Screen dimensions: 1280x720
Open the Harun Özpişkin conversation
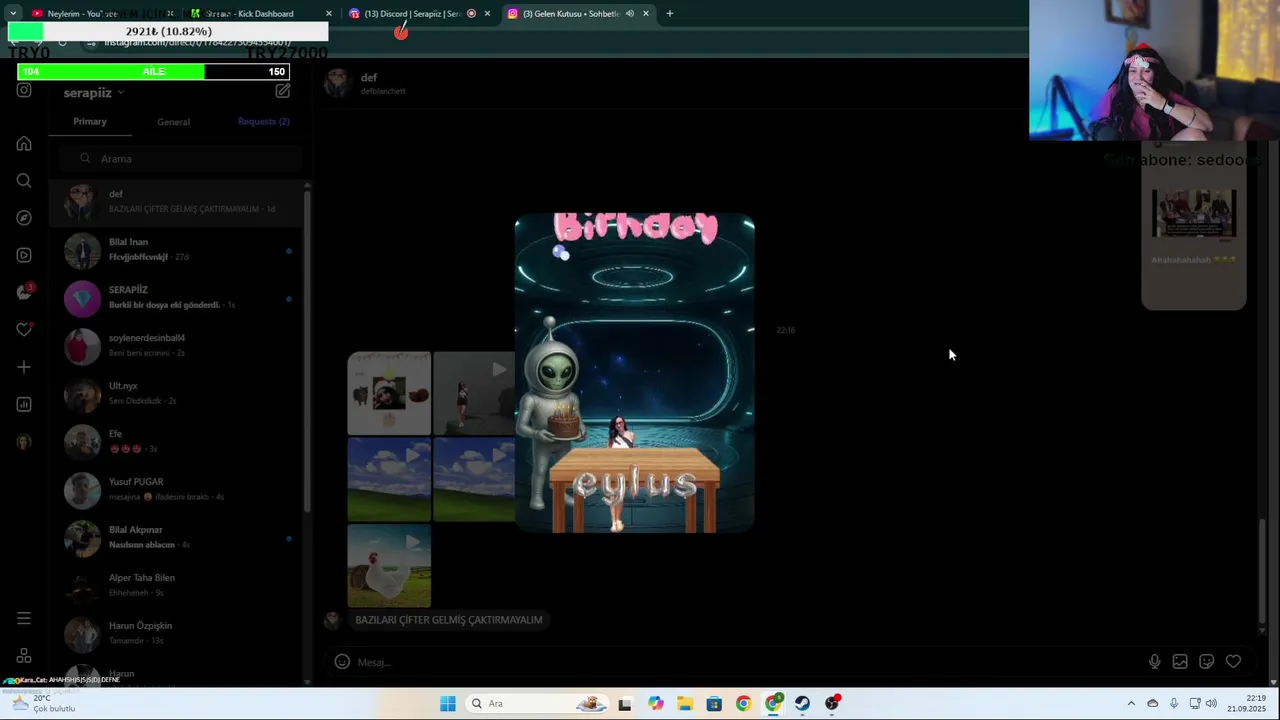coord(178,634)
